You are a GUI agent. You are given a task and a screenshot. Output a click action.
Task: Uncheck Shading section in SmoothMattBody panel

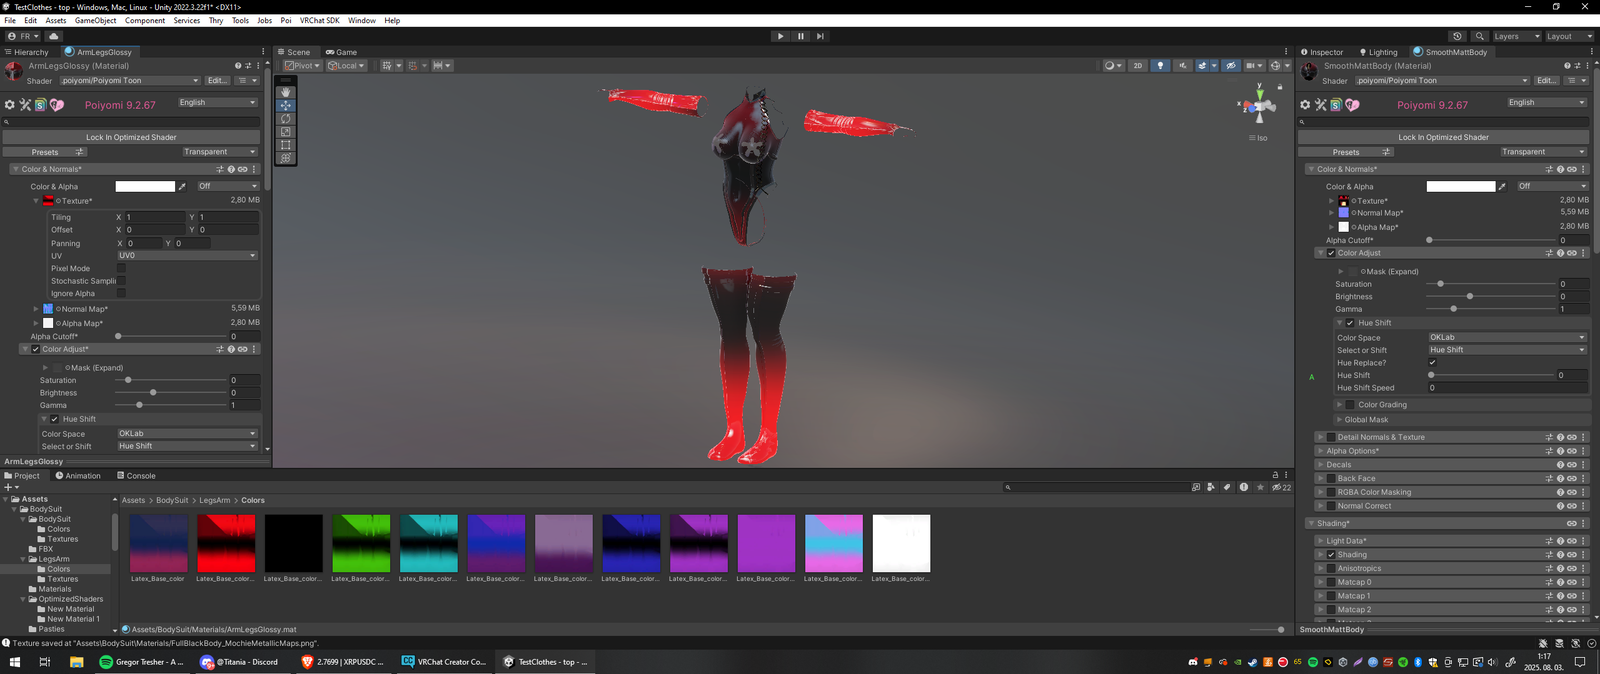pyautogui.click(x=1331, y=555)
